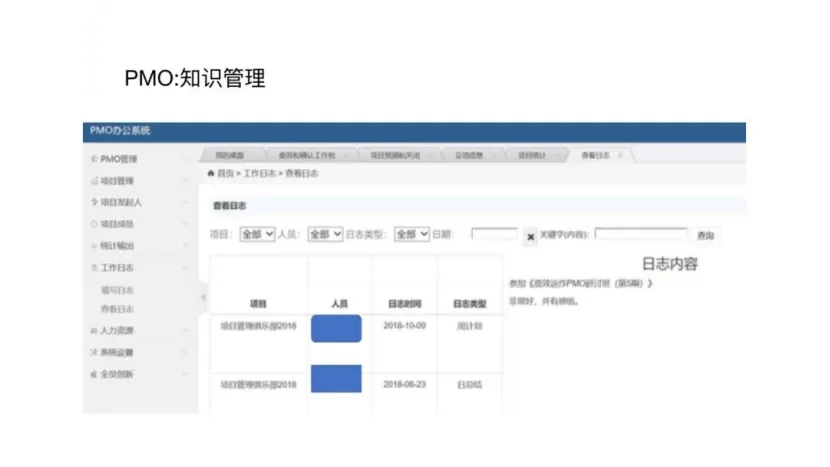Go to 首页 via breadcrumb link
This screenshot has height=467, width=830.
(225, 173)
